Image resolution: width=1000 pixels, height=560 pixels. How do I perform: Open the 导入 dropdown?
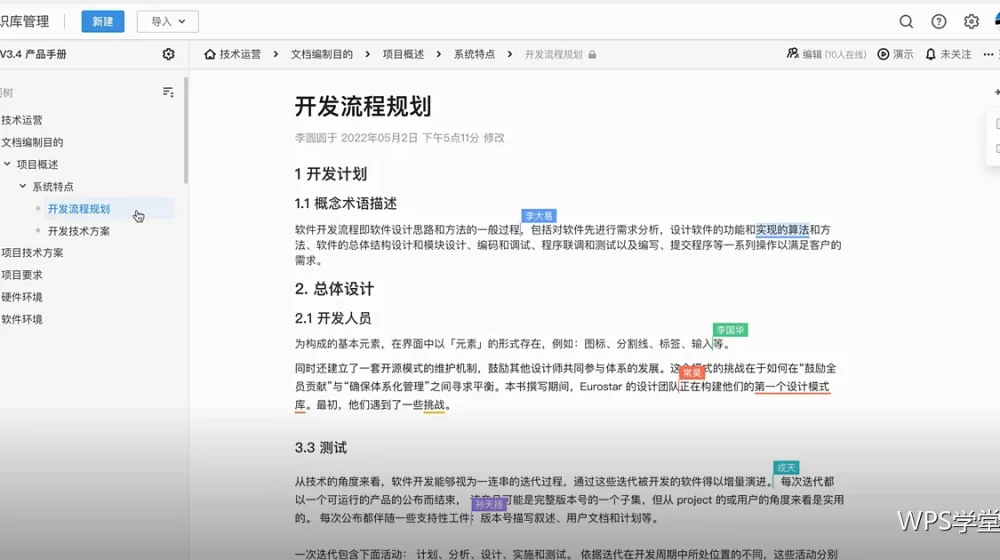[168, 22]
